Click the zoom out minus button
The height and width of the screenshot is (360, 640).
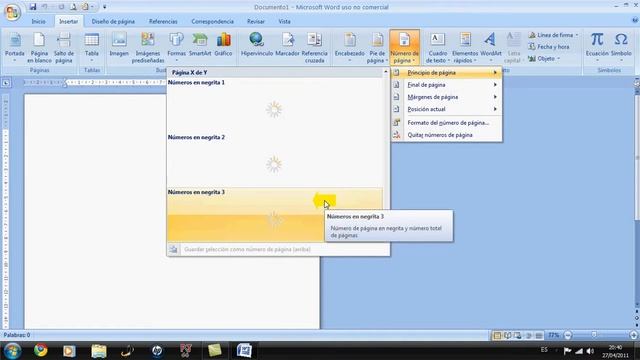click(x=568, y=335)
